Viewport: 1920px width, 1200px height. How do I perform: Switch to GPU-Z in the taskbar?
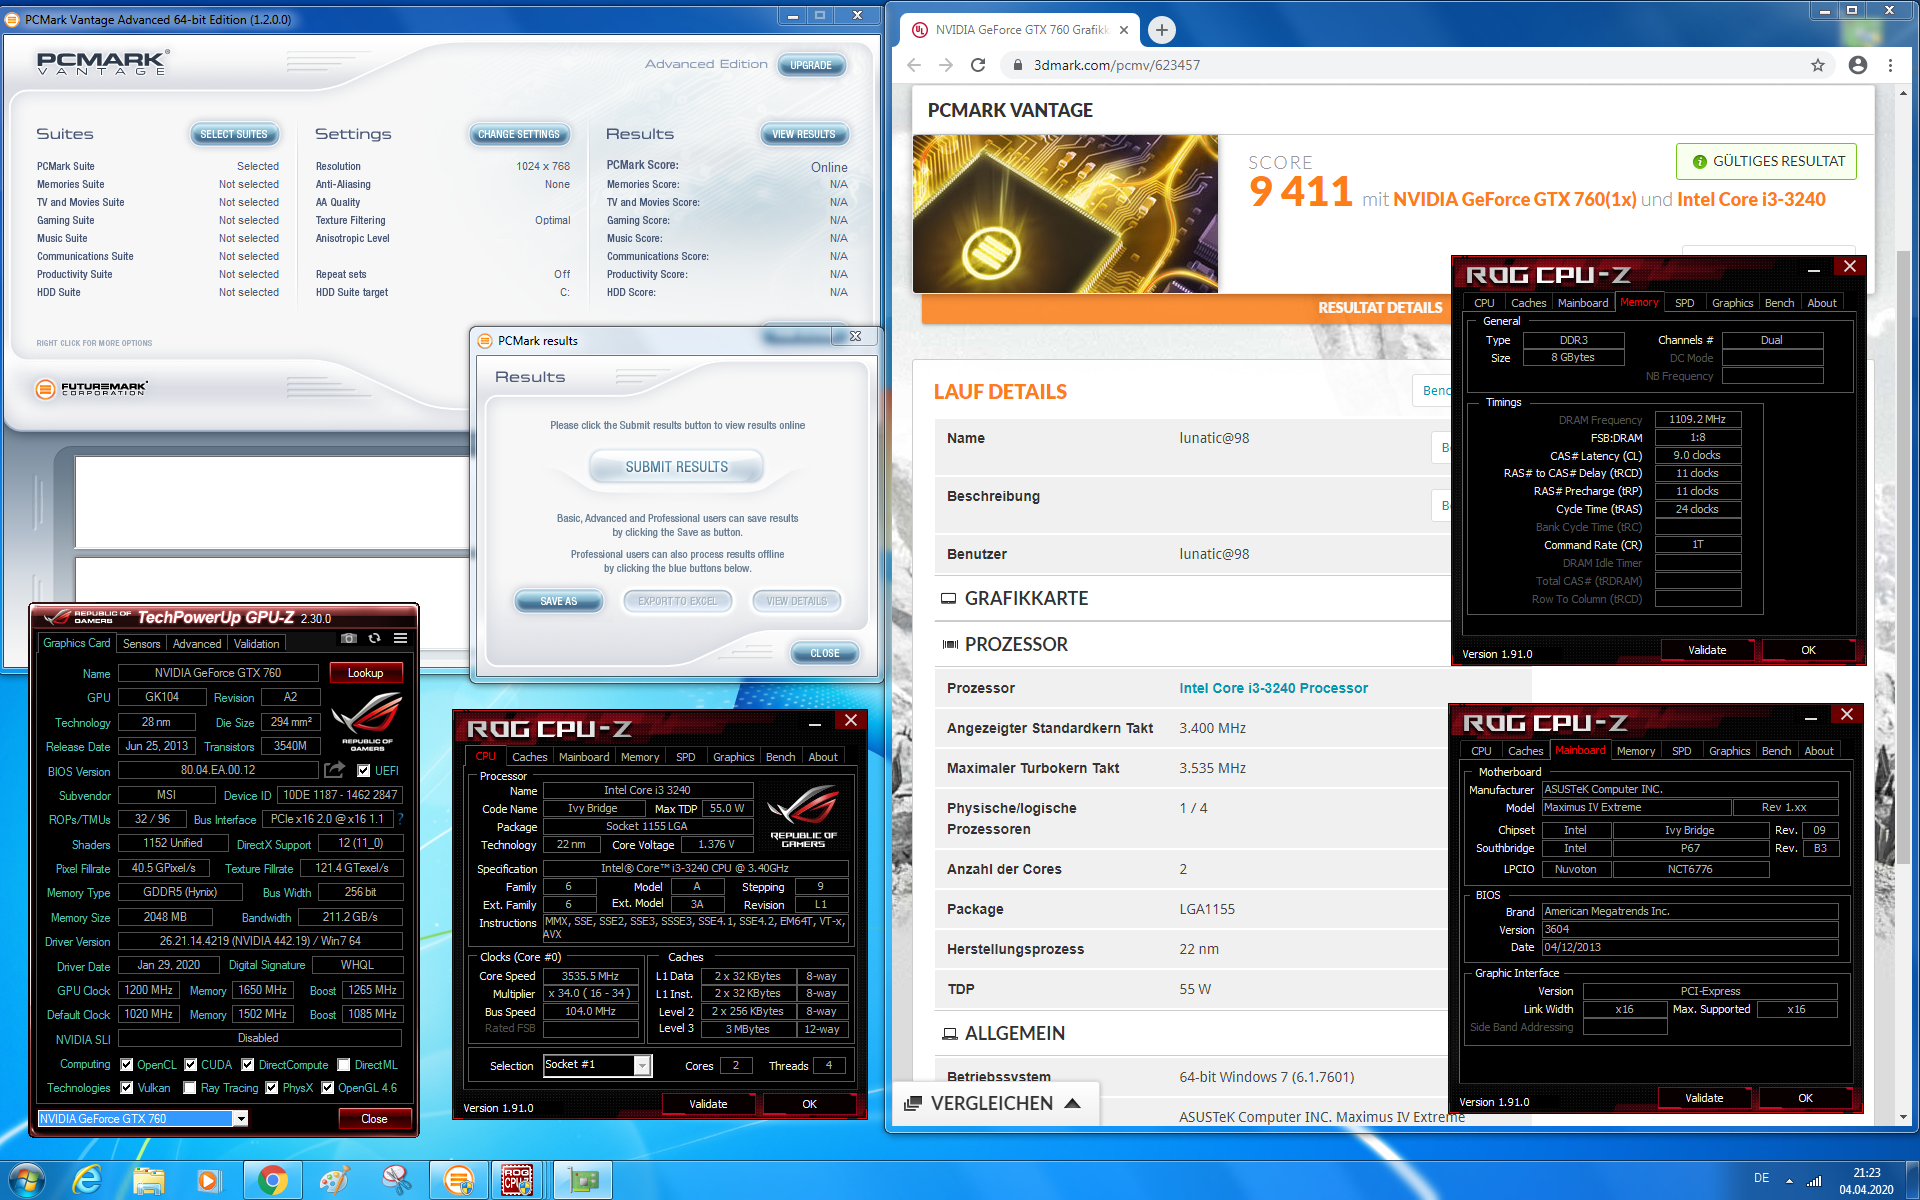584,1180
